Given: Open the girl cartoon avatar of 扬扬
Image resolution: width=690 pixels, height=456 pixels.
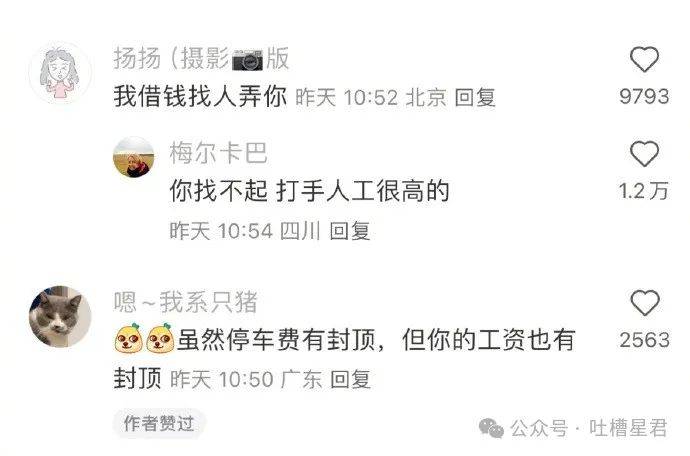Looking at the screenshot, I should (x=60, y=73).
